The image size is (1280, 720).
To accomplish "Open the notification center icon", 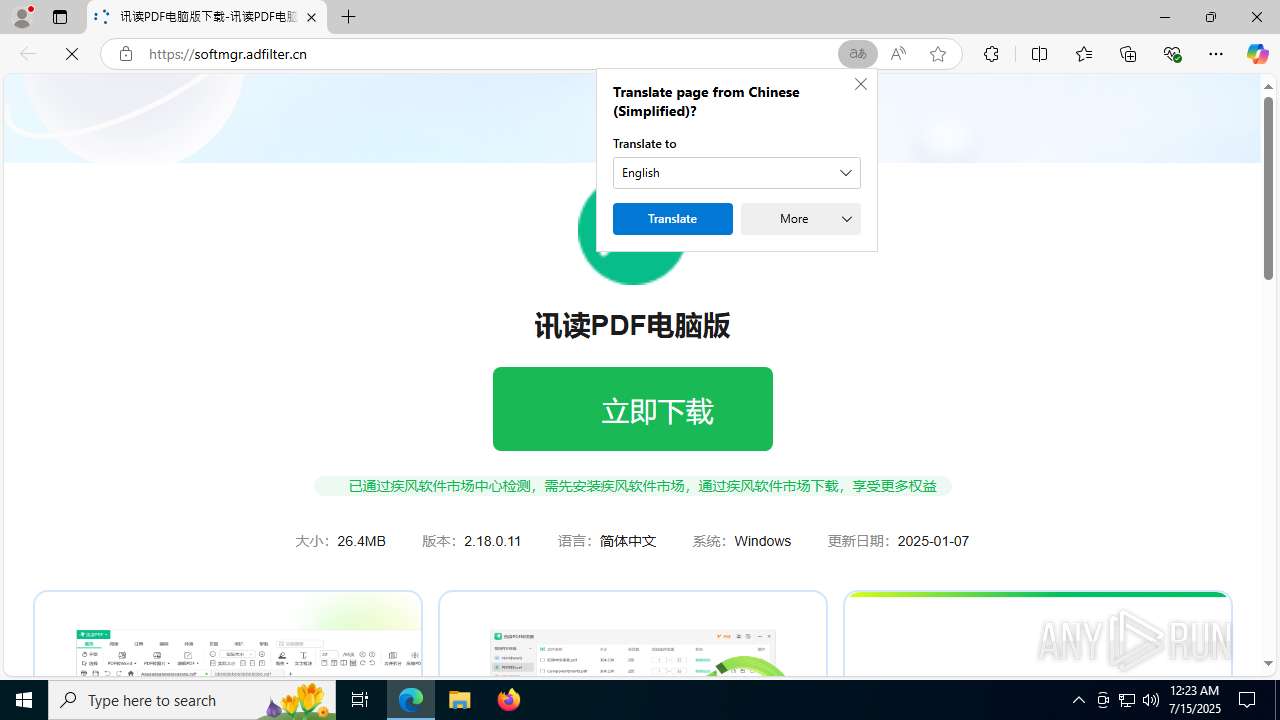I will [x=1247, y=700].
